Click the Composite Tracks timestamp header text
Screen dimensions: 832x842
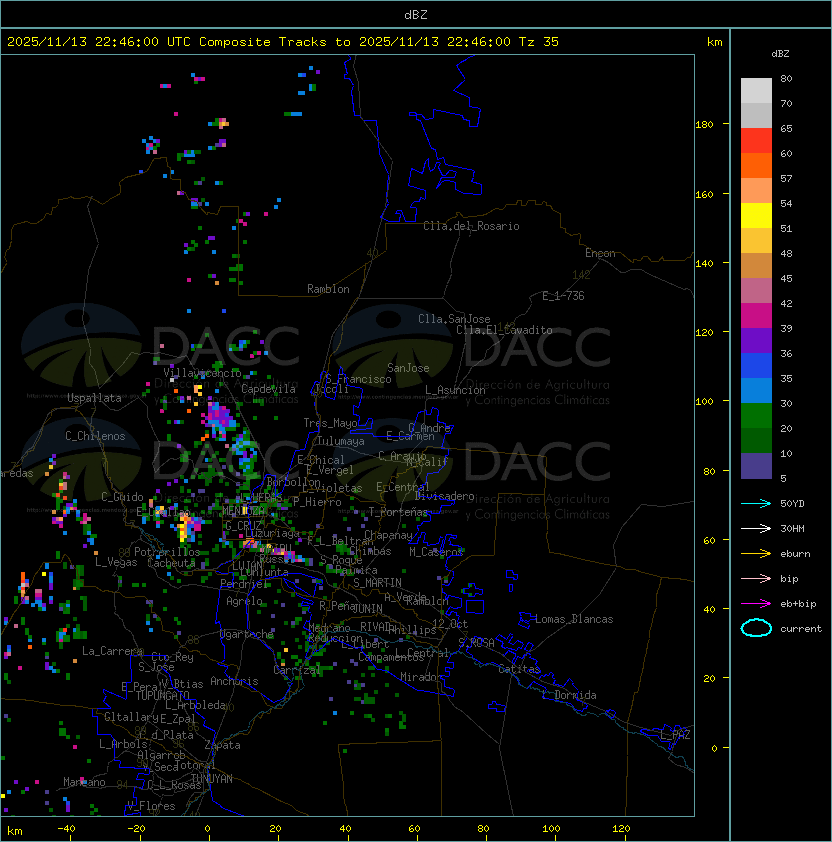click(x=283, y=41)
